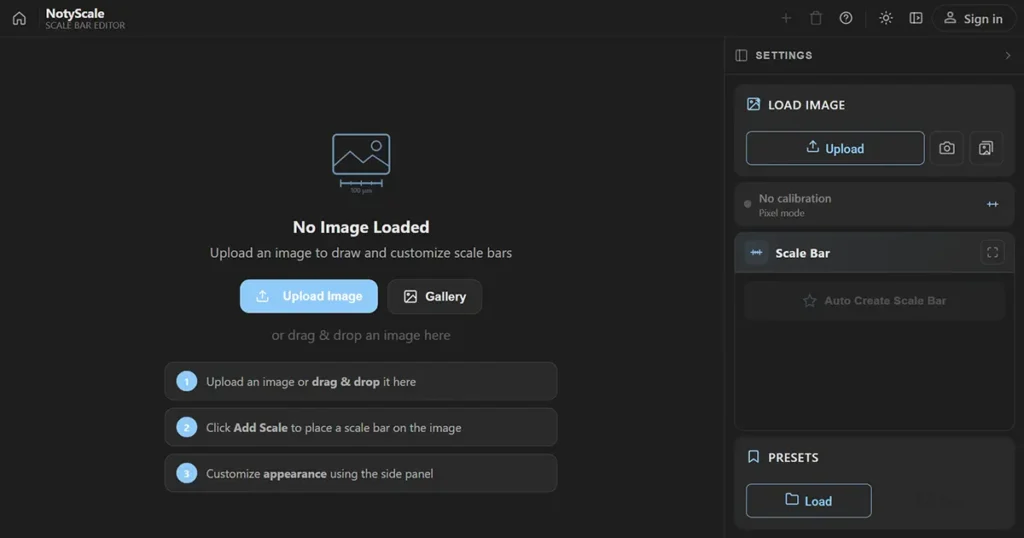Viewport: 1024px width, 538px height.
Task: Click the plus add icon in header
Action: tap(786, 18)
